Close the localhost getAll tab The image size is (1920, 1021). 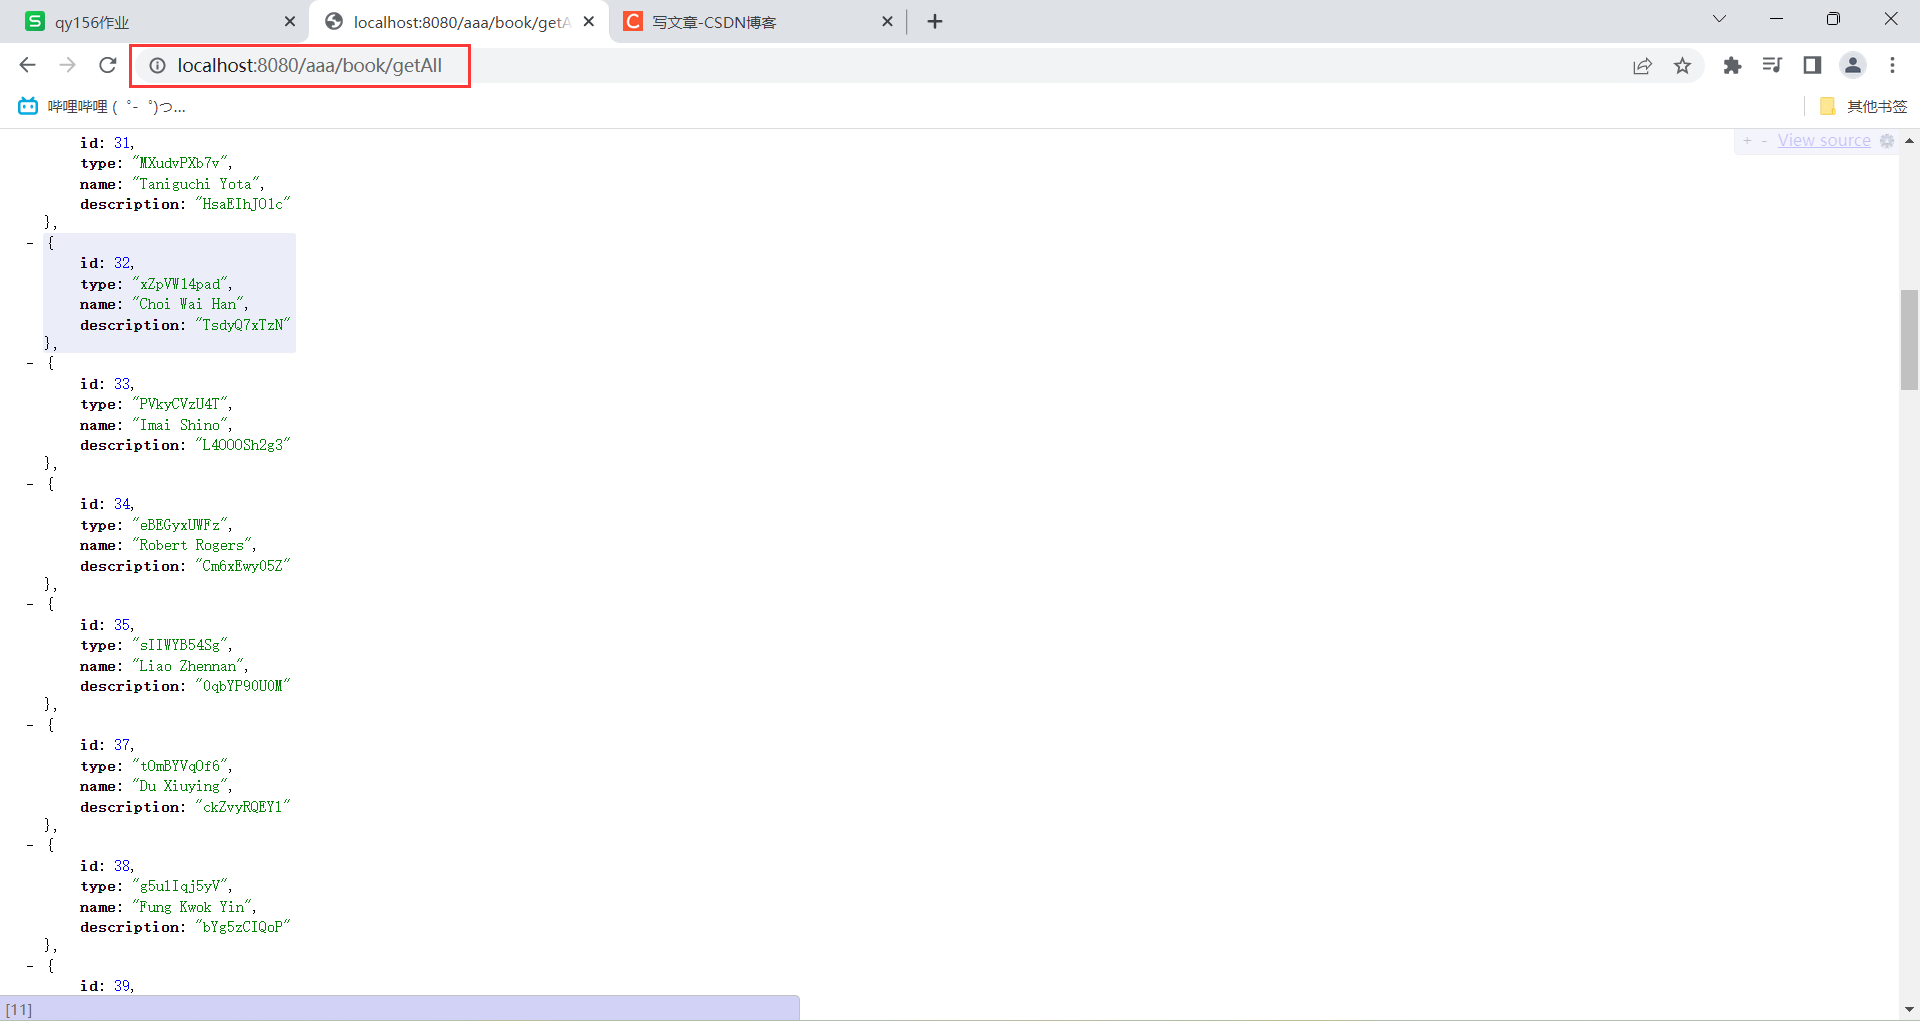click(x=589, y=21)
